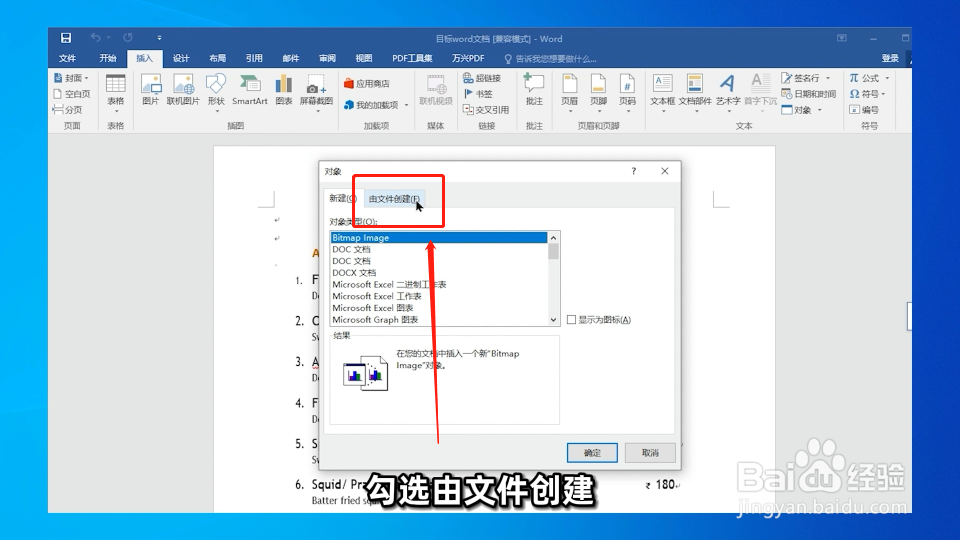Image resolution: width=960 pixels, height=540 pixels.
Task: Switch to the 布局 ribbon tab
Action: 217,58
